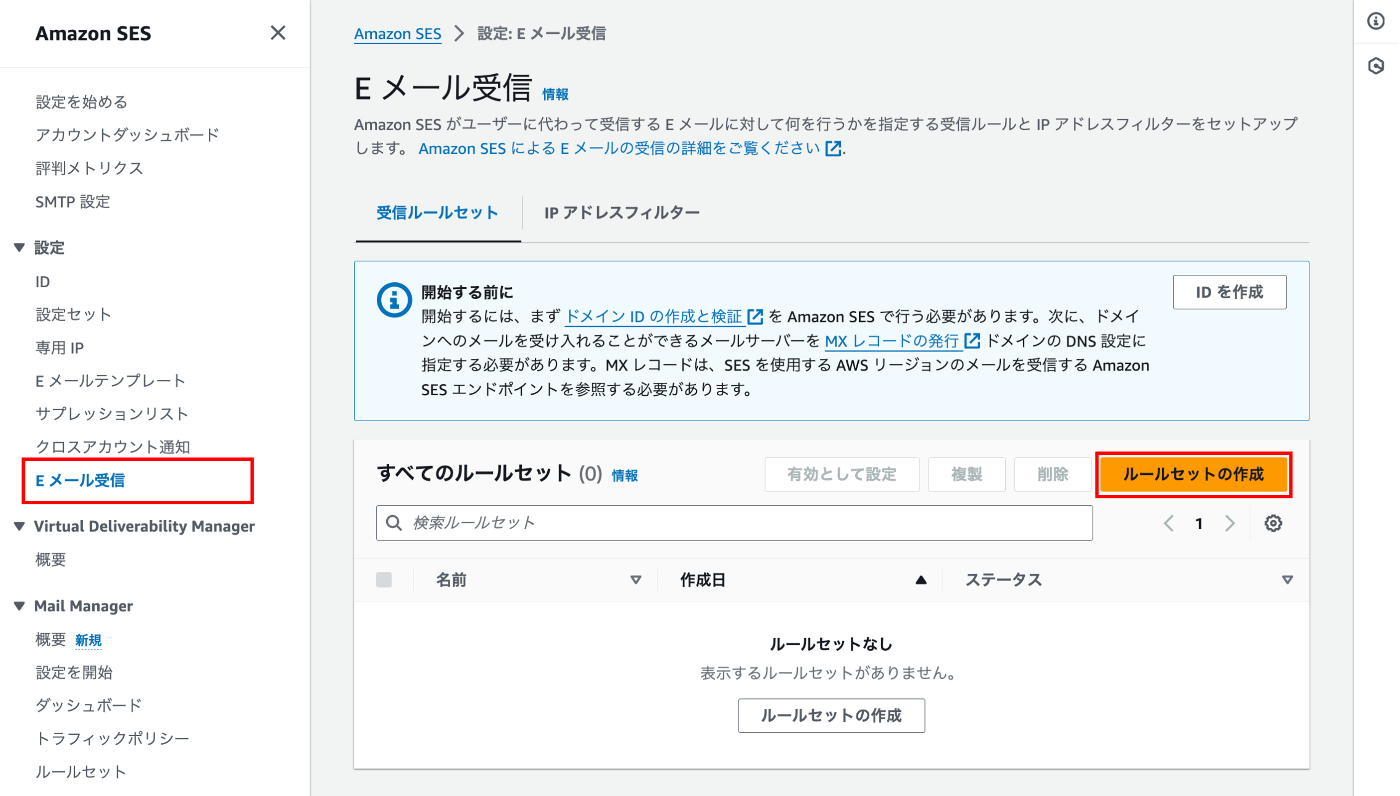Open the MX レコードの発行 link
The height and width of the screenshot is (796, 1400).
[x=902, y=341]
